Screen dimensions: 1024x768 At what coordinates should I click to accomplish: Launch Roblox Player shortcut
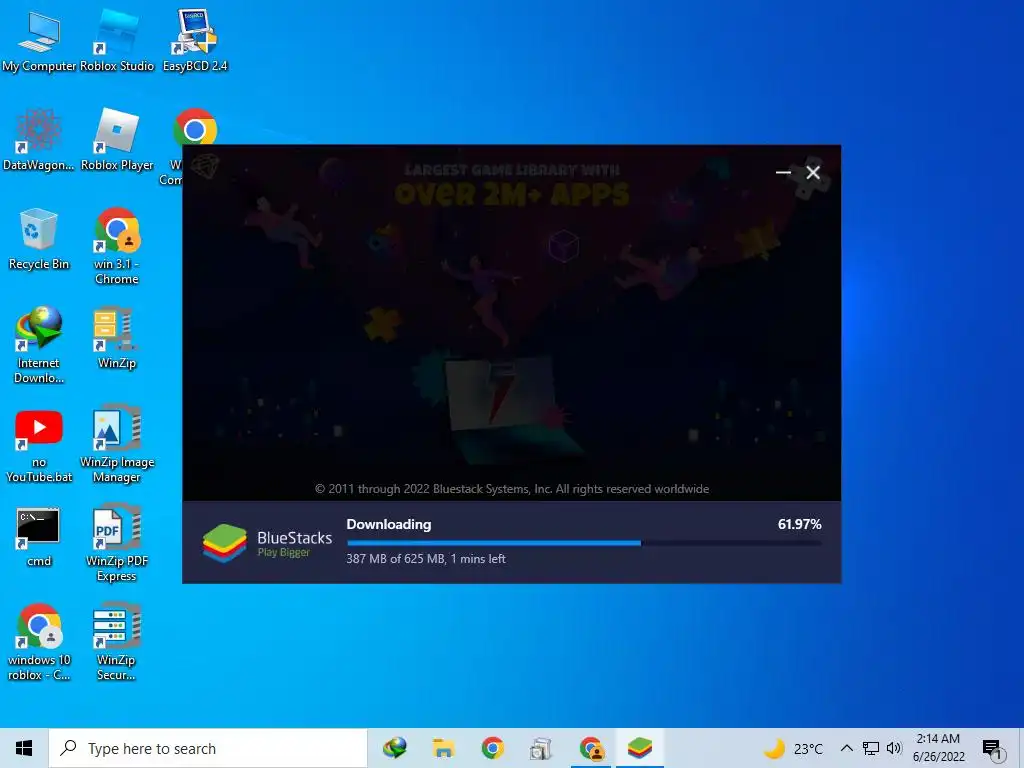(x=117, y=140)
